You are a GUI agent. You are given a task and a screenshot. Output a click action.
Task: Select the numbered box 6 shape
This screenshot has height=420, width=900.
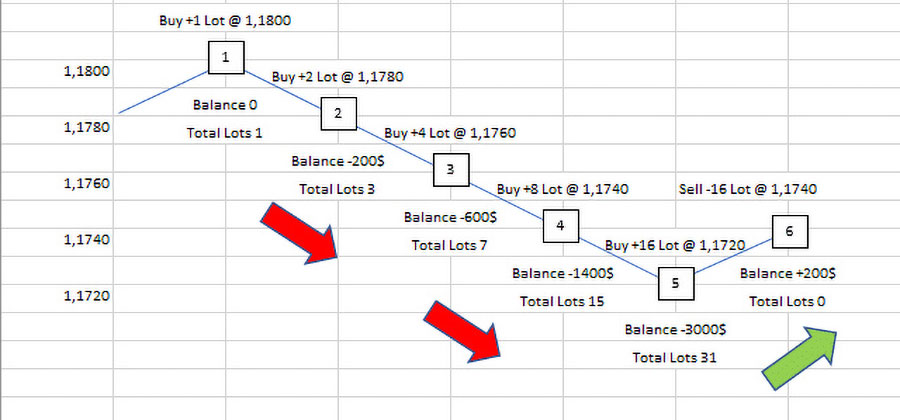click(x=789, y=231)
